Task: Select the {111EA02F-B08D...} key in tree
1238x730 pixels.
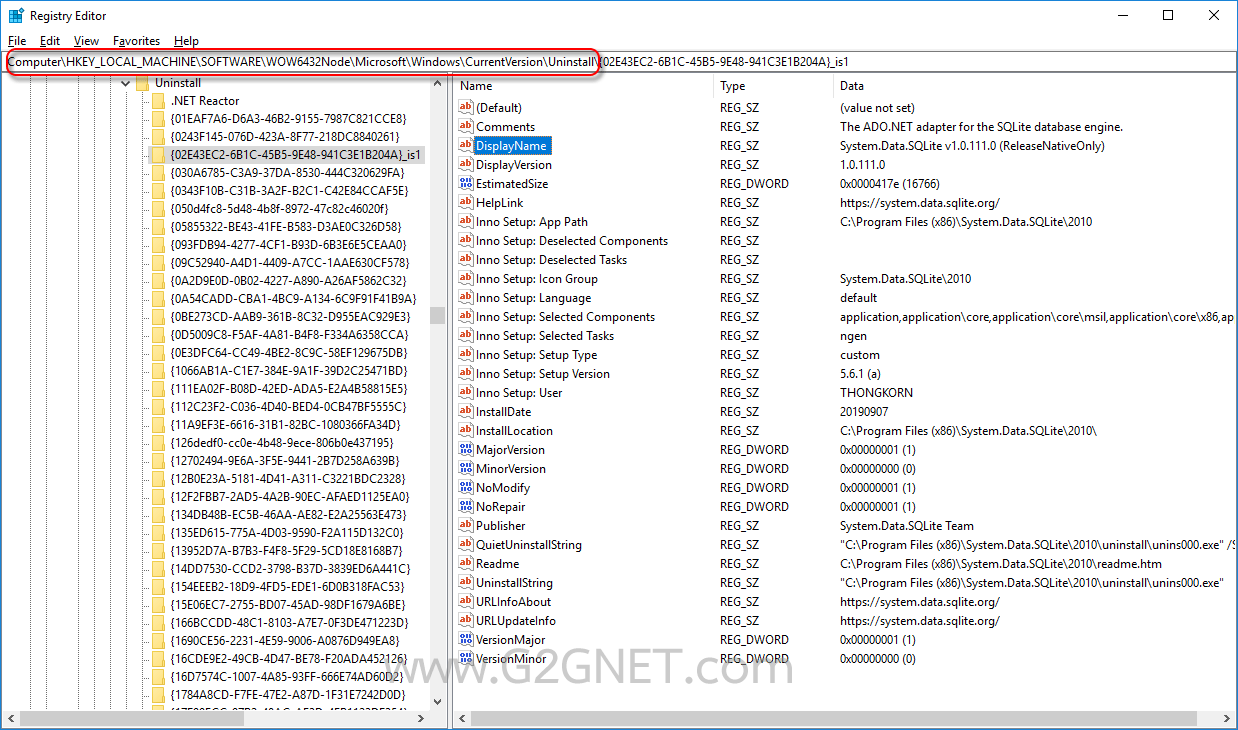Action: 289,389
